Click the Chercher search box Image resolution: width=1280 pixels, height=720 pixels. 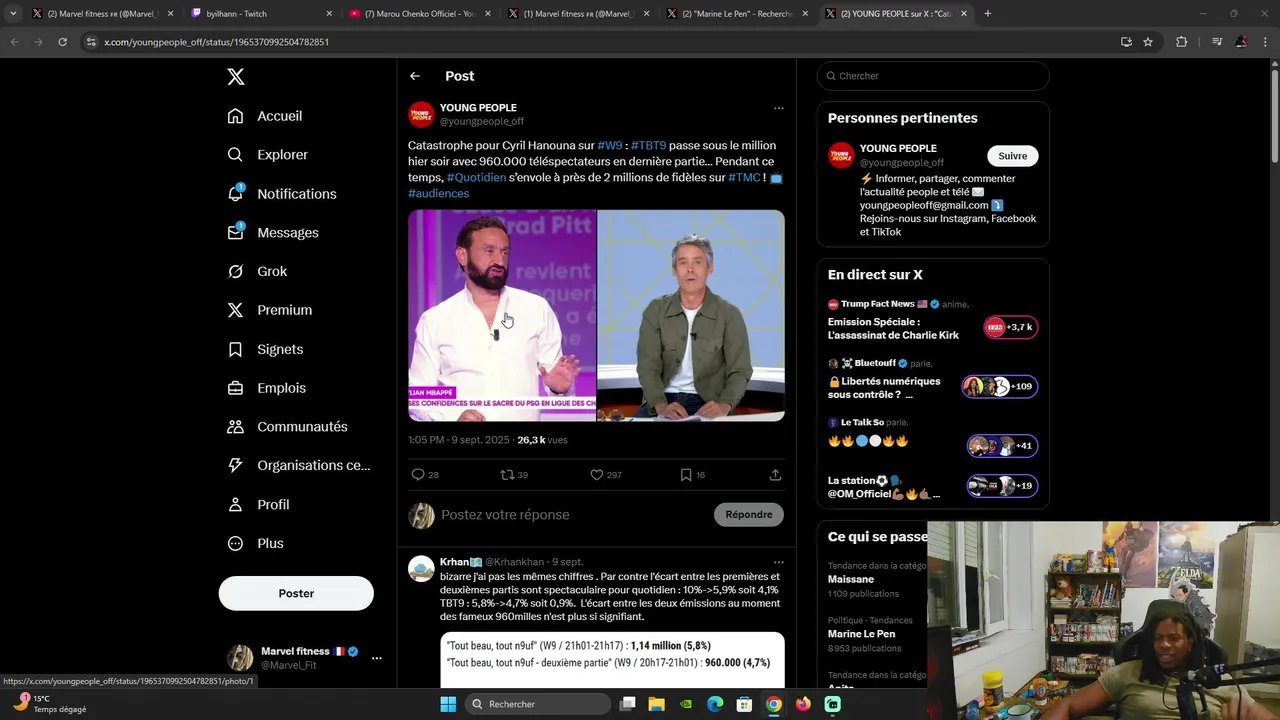(933, 76)
